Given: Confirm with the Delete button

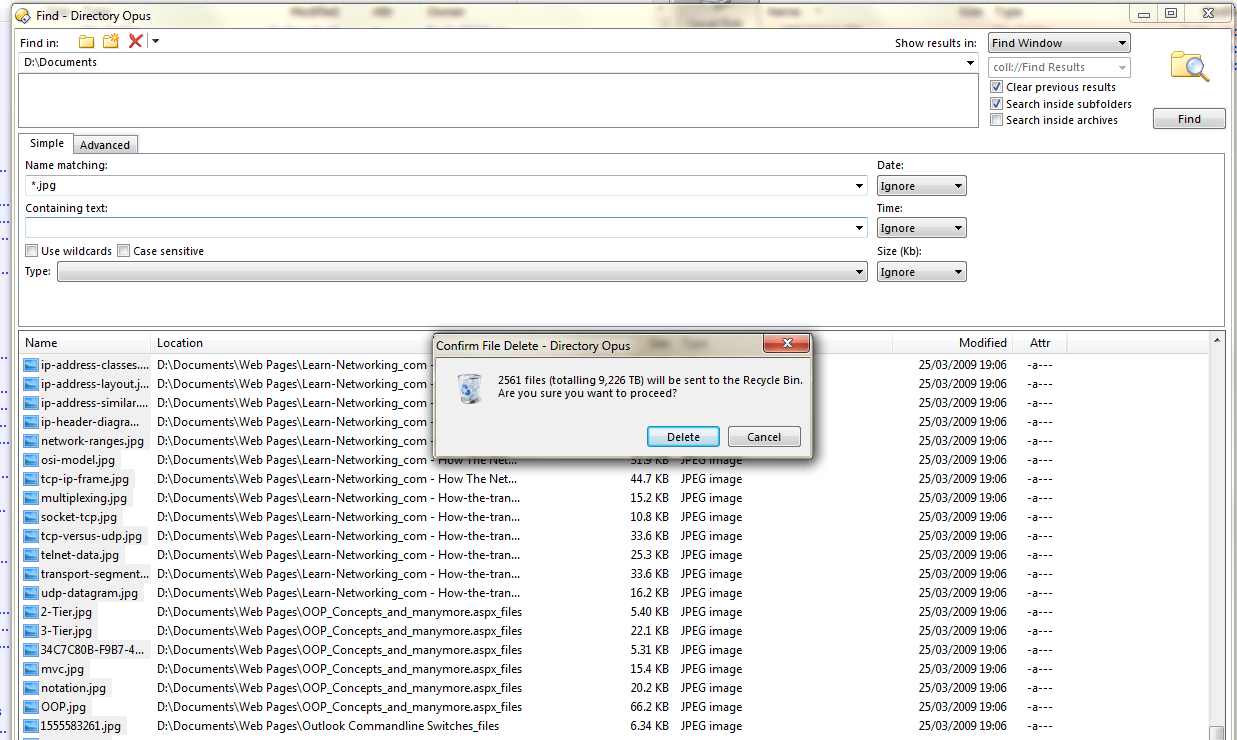Looking at the screenshot, I should click(x=684, y=437).
